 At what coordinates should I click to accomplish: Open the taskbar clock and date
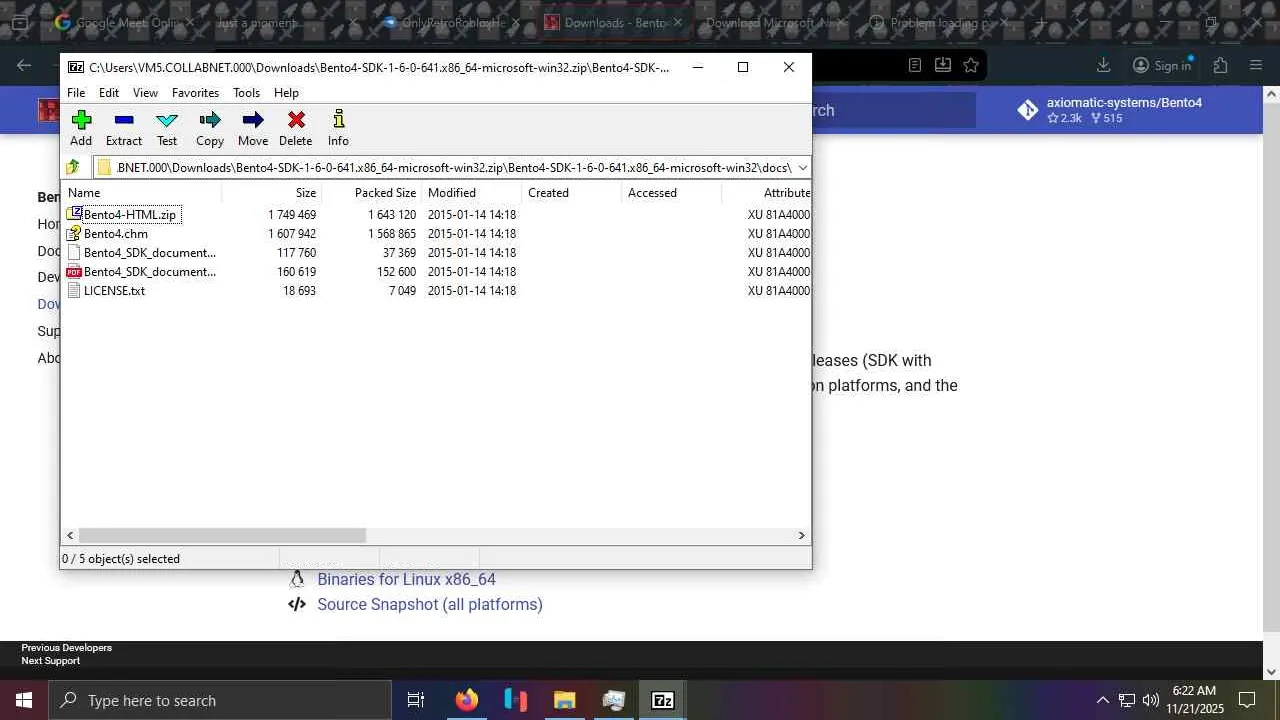tap(1194, 700)
